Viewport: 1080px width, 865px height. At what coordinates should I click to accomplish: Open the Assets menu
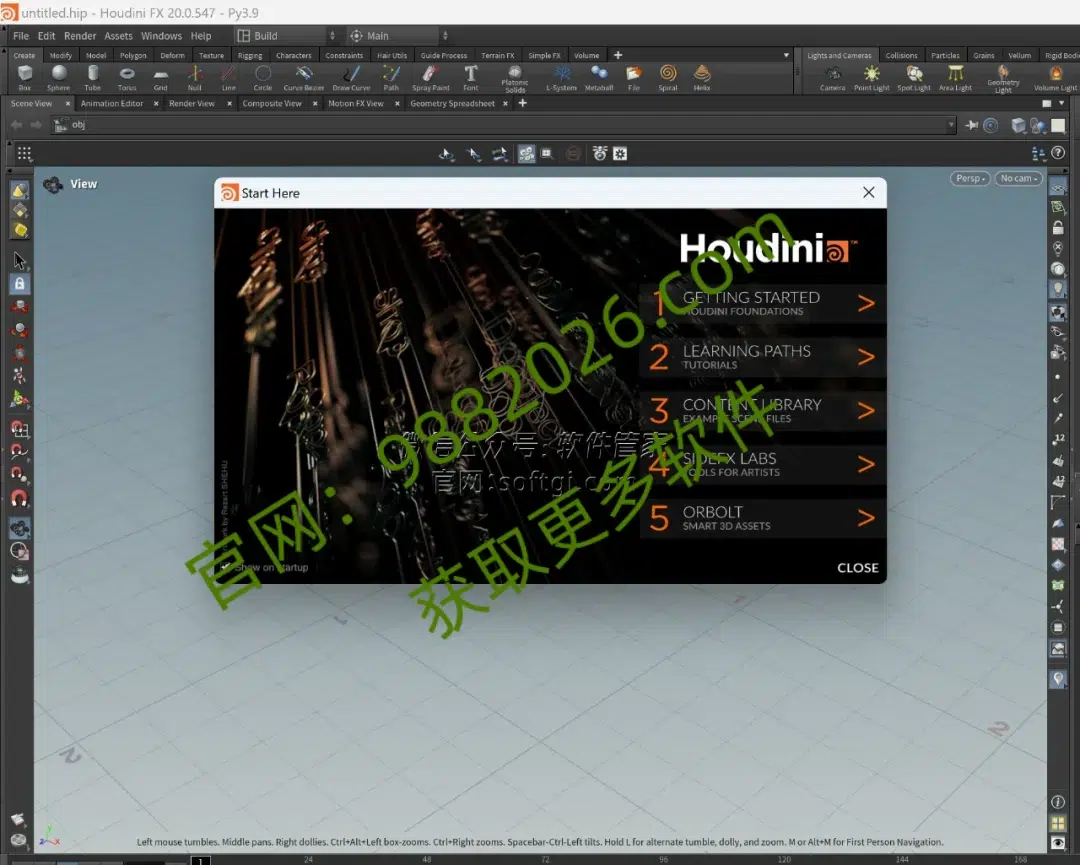[118, 36]
